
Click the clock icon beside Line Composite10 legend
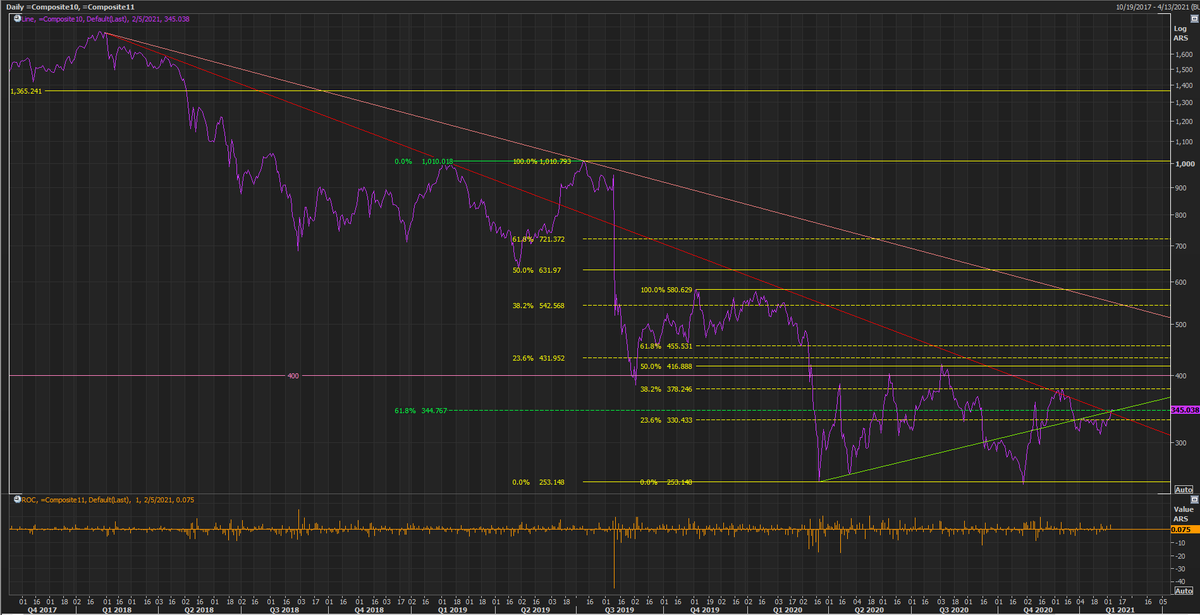(x=18, y=18)
